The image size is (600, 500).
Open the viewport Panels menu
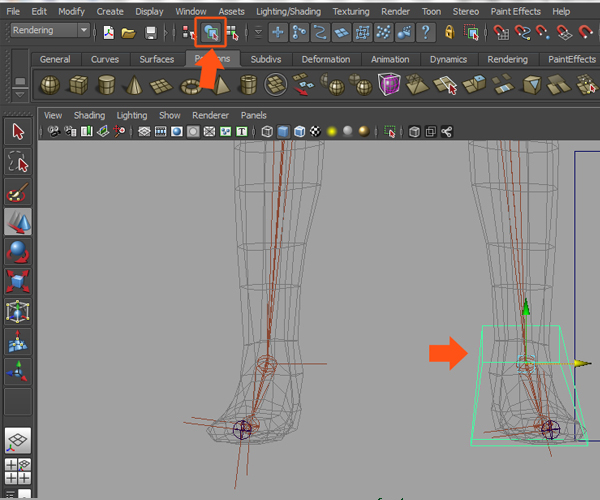click(x=253, y=115)
